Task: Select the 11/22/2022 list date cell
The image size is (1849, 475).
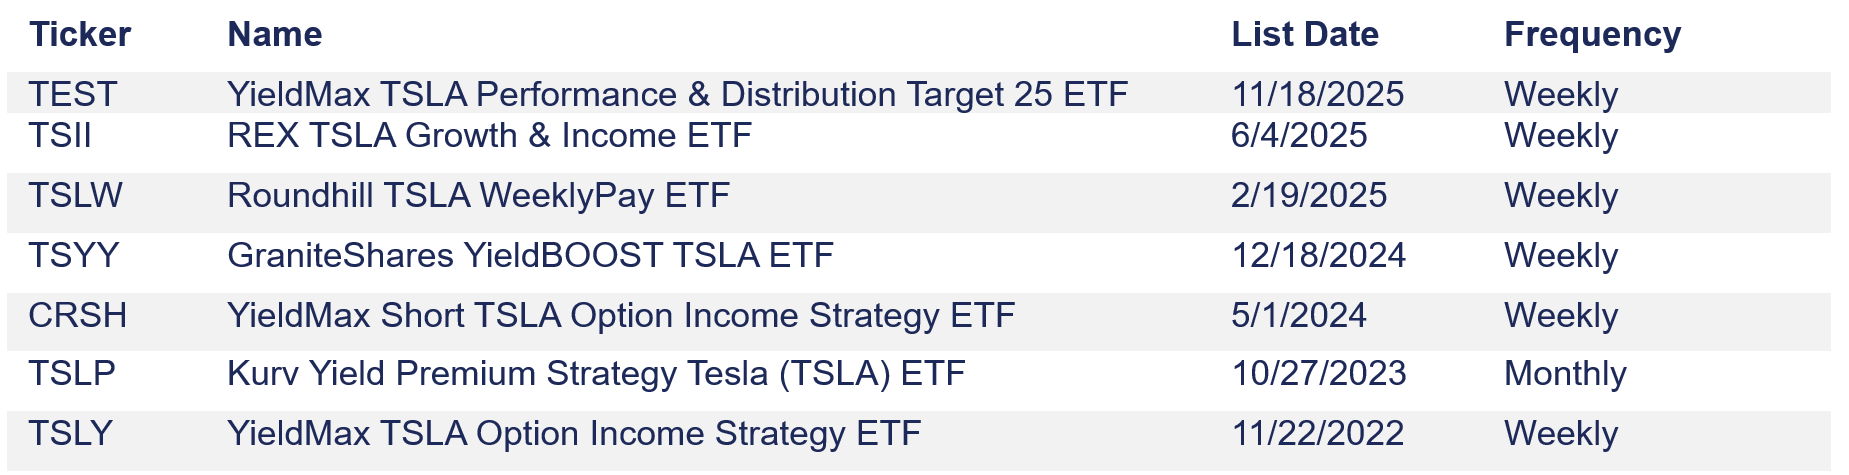Action: click(x=1318, y=434)
